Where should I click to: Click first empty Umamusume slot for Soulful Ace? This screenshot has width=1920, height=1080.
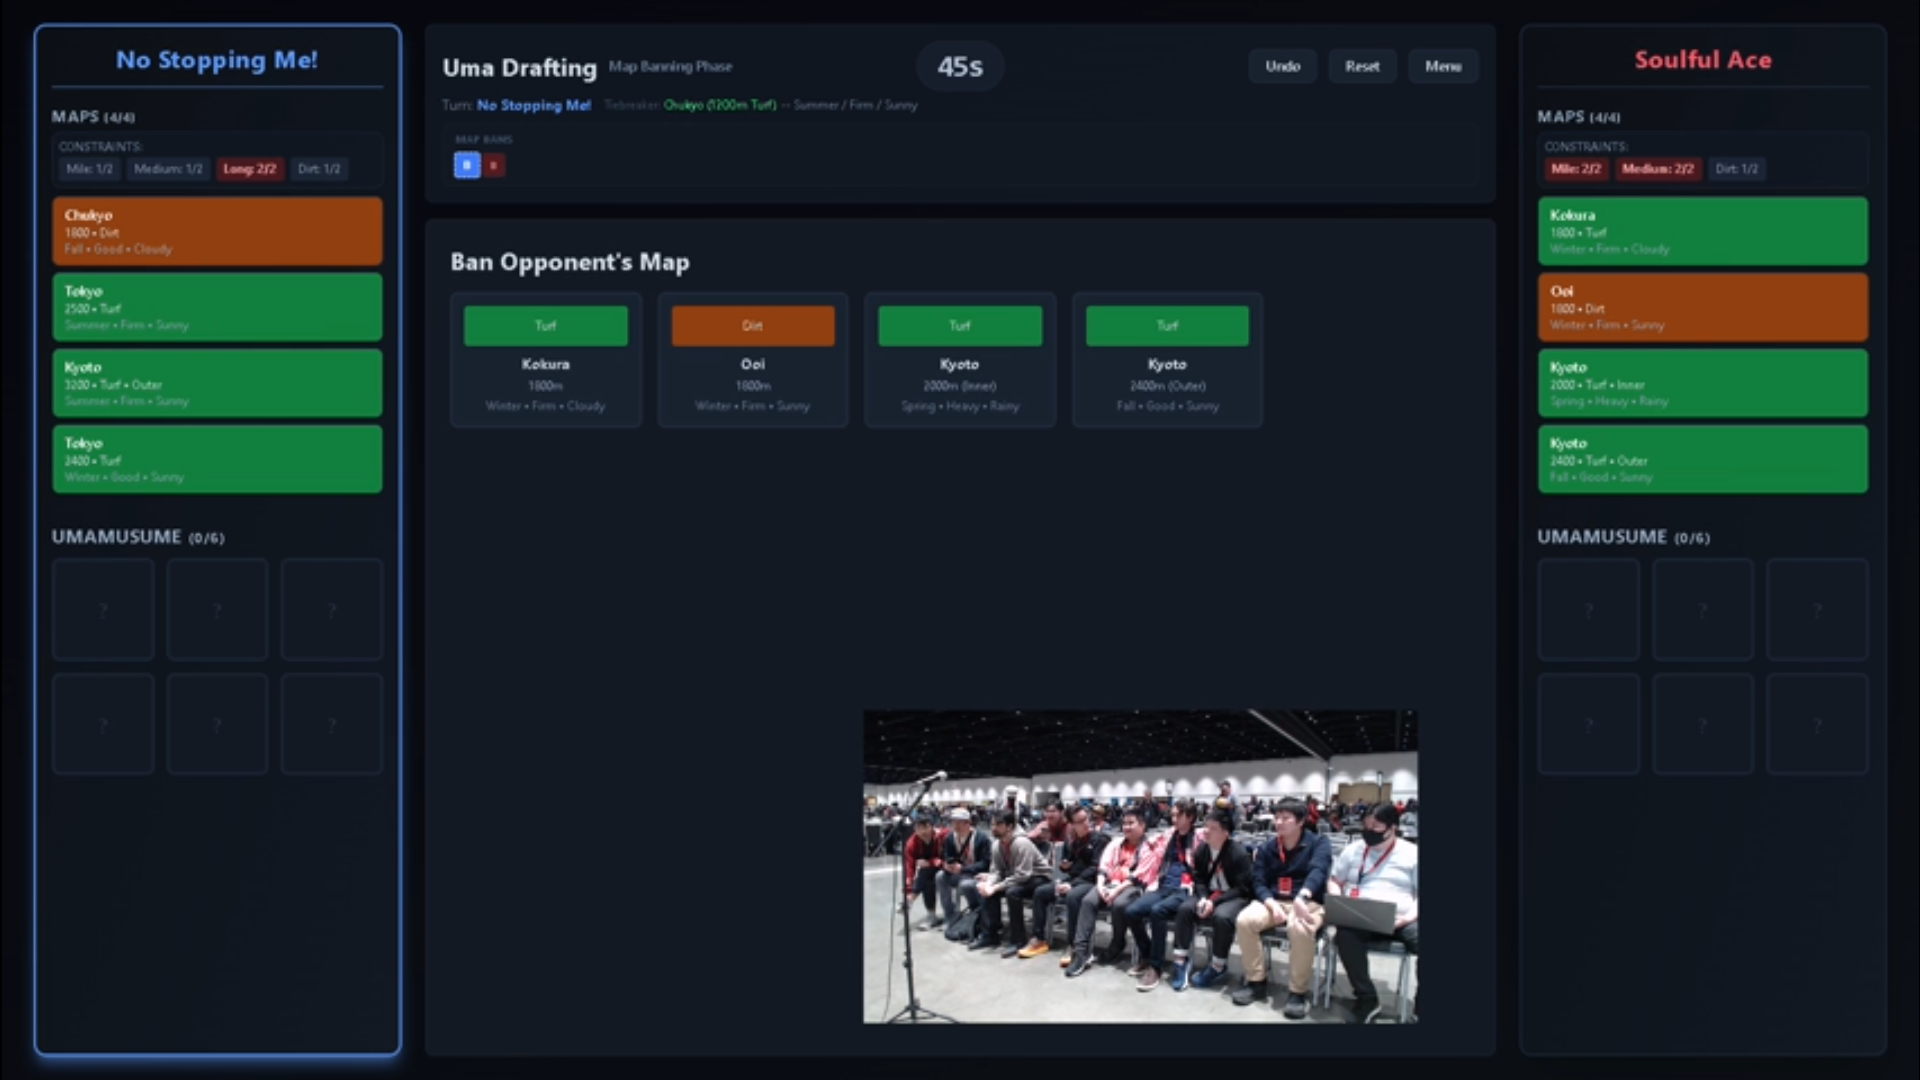pyautogui.click(x=1588, y=609)
